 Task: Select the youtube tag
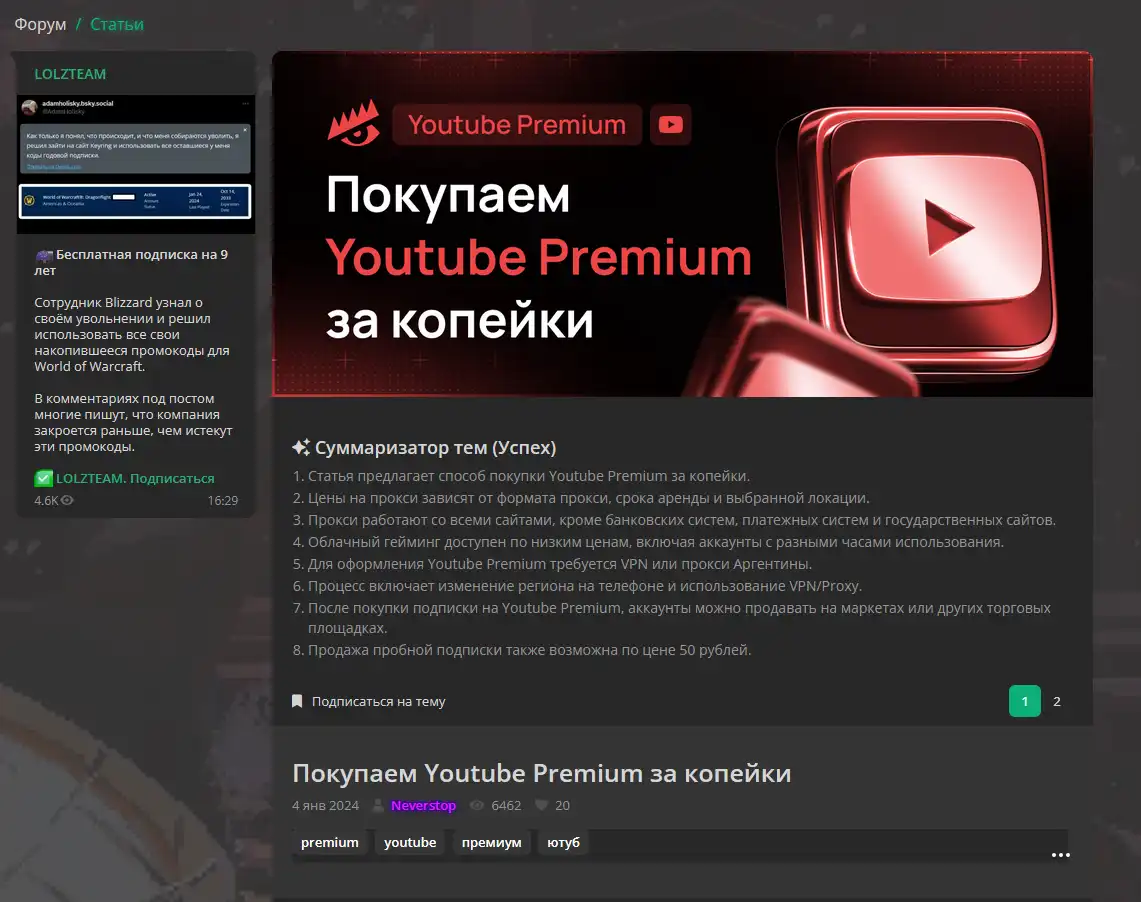[410, 843]
